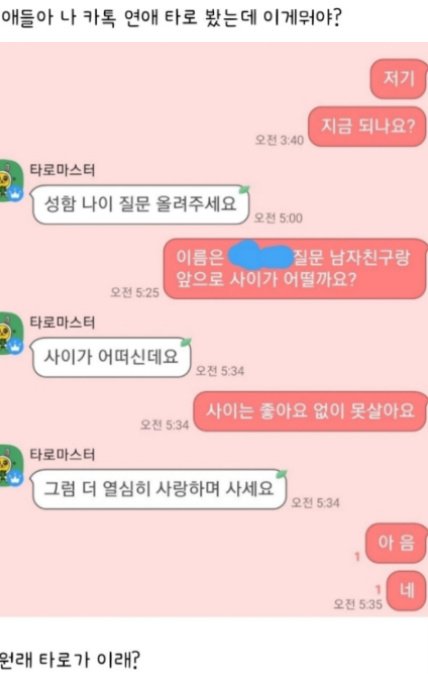Open the third 타로마스터 profile avatar
The image size is (428, 693).
click(11, 466)
